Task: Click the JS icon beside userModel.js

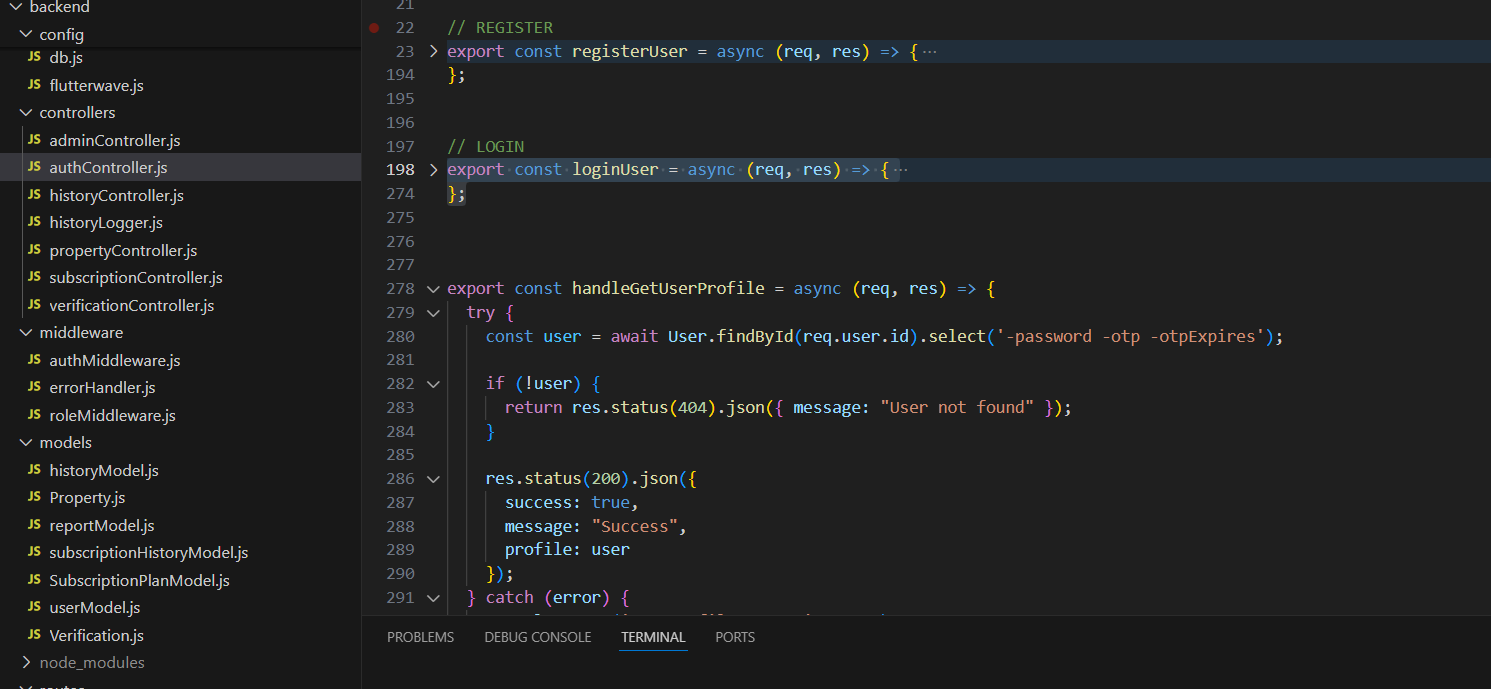Action: tap(34, 608)
